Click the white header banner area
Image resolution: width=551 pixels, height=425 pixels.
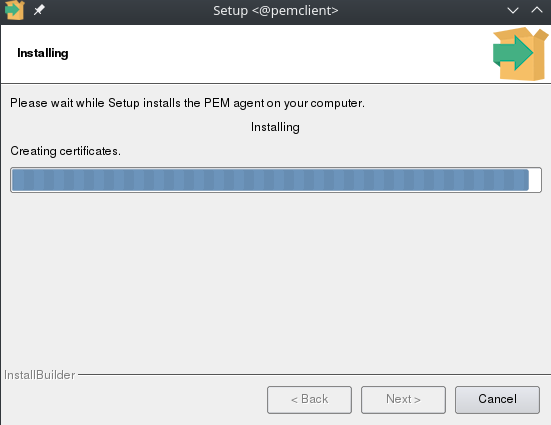pyautogui.click(x=276, y=54)
